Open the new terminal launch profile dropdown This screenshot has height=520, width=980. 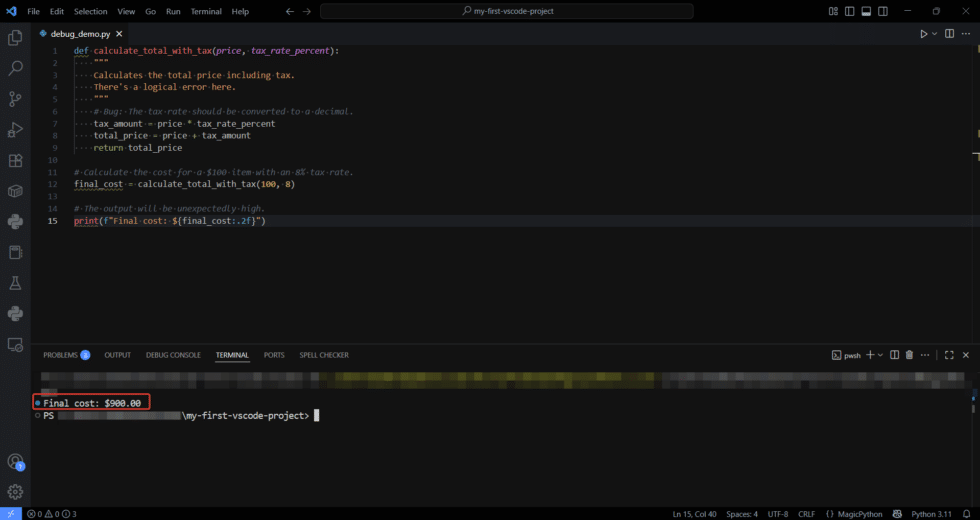tap(880, 355)
